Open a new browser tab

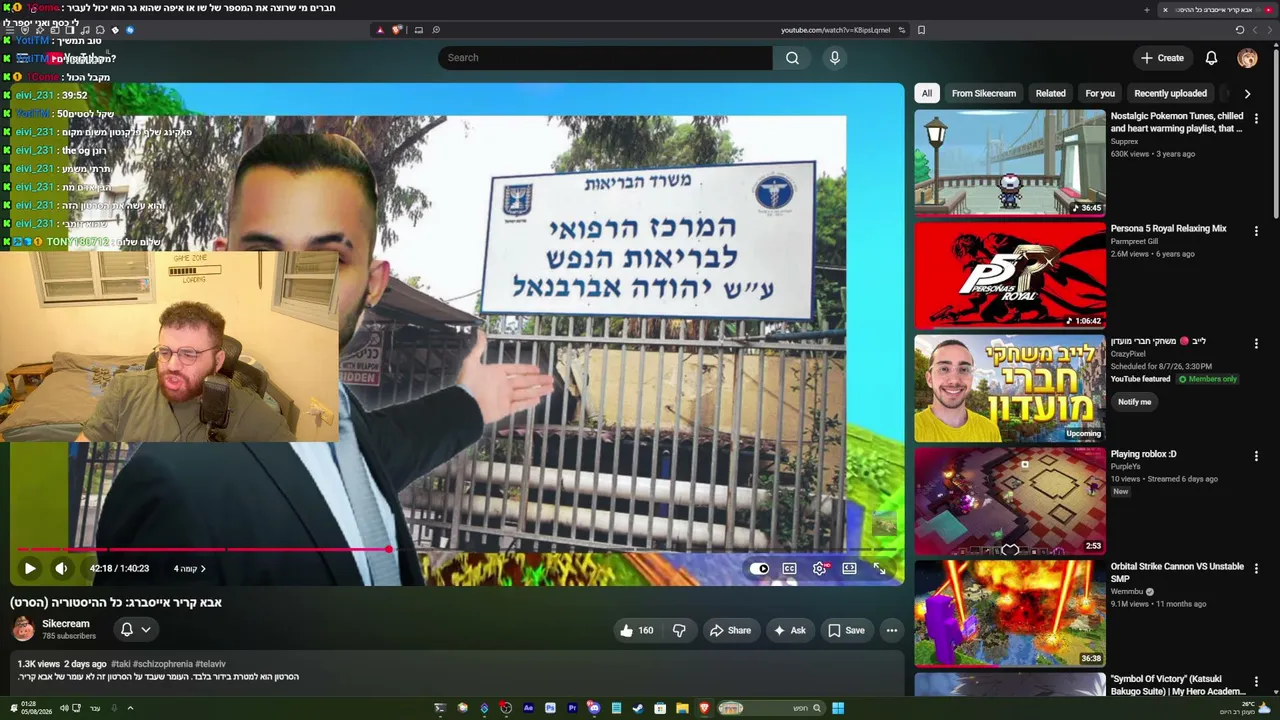tap(1147, 10)
